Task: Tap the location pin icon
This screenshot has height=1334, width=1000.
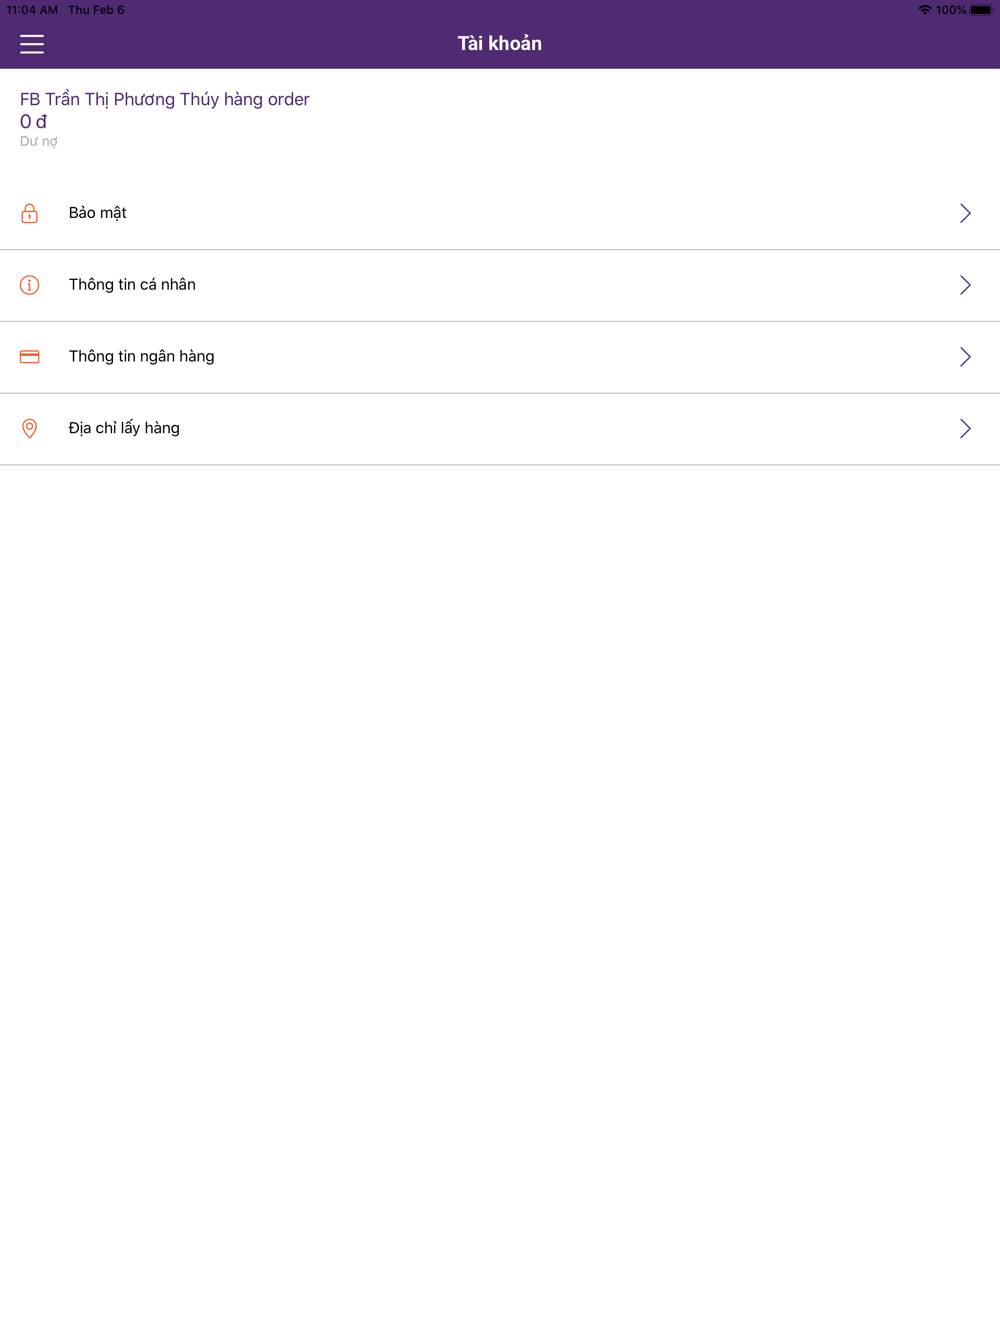Action: click(30, 429)
